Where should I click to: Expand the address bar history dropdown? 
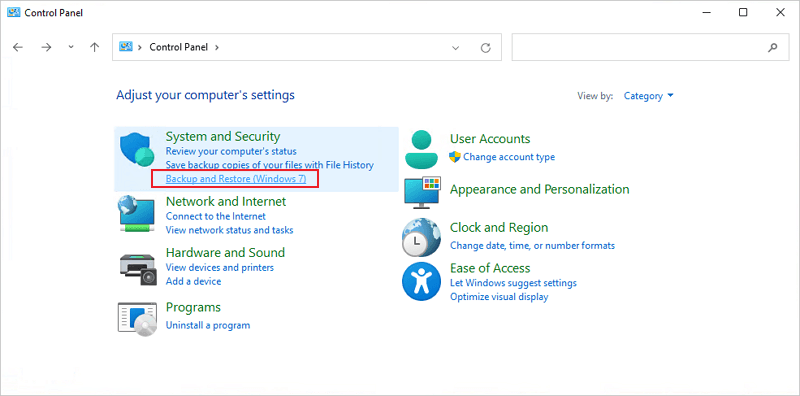456,47
